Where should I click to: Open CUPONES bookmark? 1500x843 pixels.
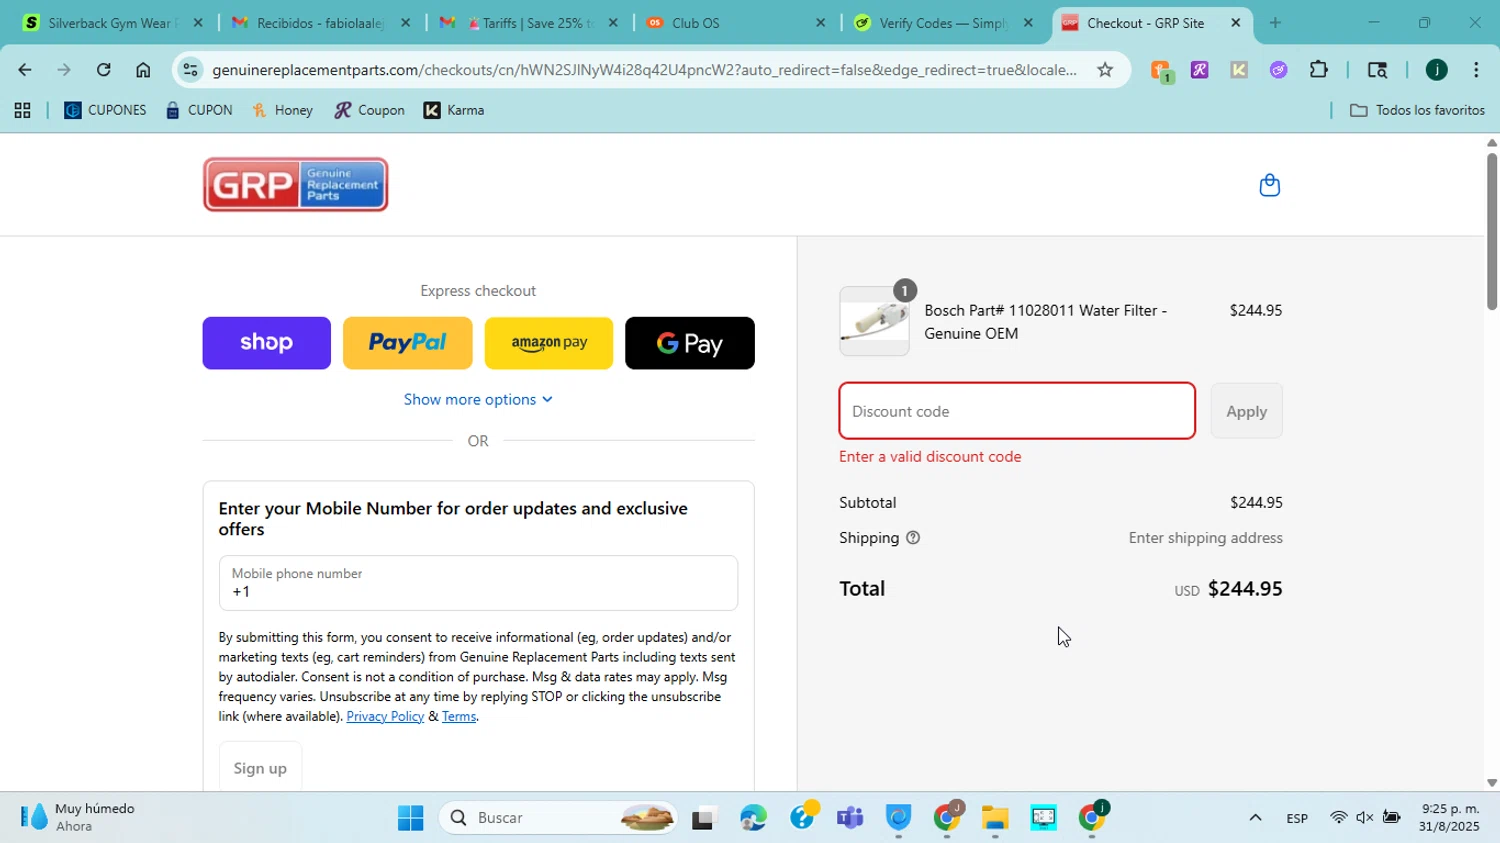105,111
